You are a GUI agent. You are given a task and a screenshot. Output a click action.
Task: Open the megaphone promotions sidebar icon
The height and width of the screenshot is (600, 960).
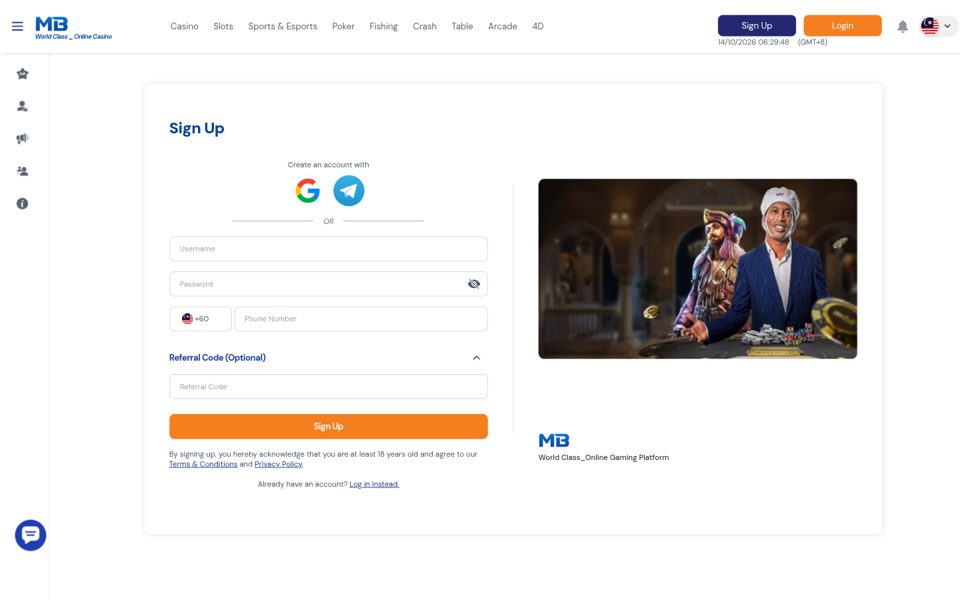[23, 138]
